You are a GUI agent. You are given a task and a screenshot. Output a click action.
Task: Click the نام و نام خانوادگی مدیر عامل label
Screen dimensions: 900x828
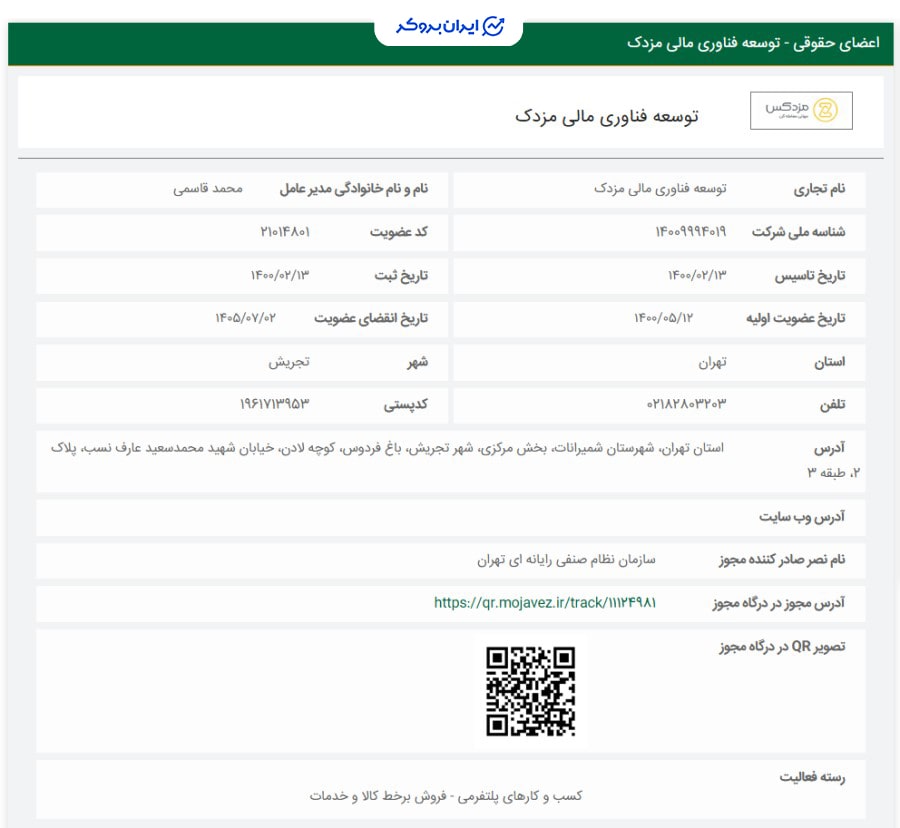tap(354, 189)
